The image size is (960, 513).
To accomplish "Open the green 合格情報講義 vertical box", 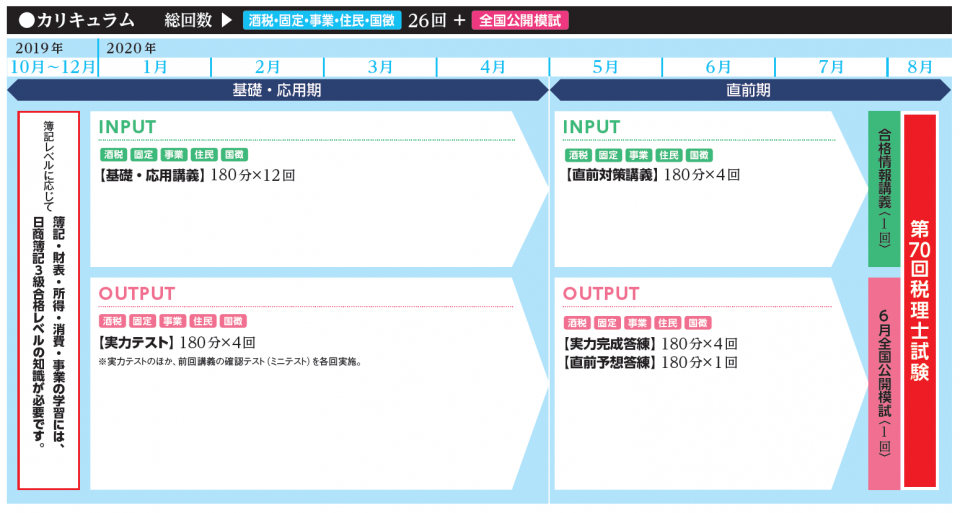I will coord(884,189).
